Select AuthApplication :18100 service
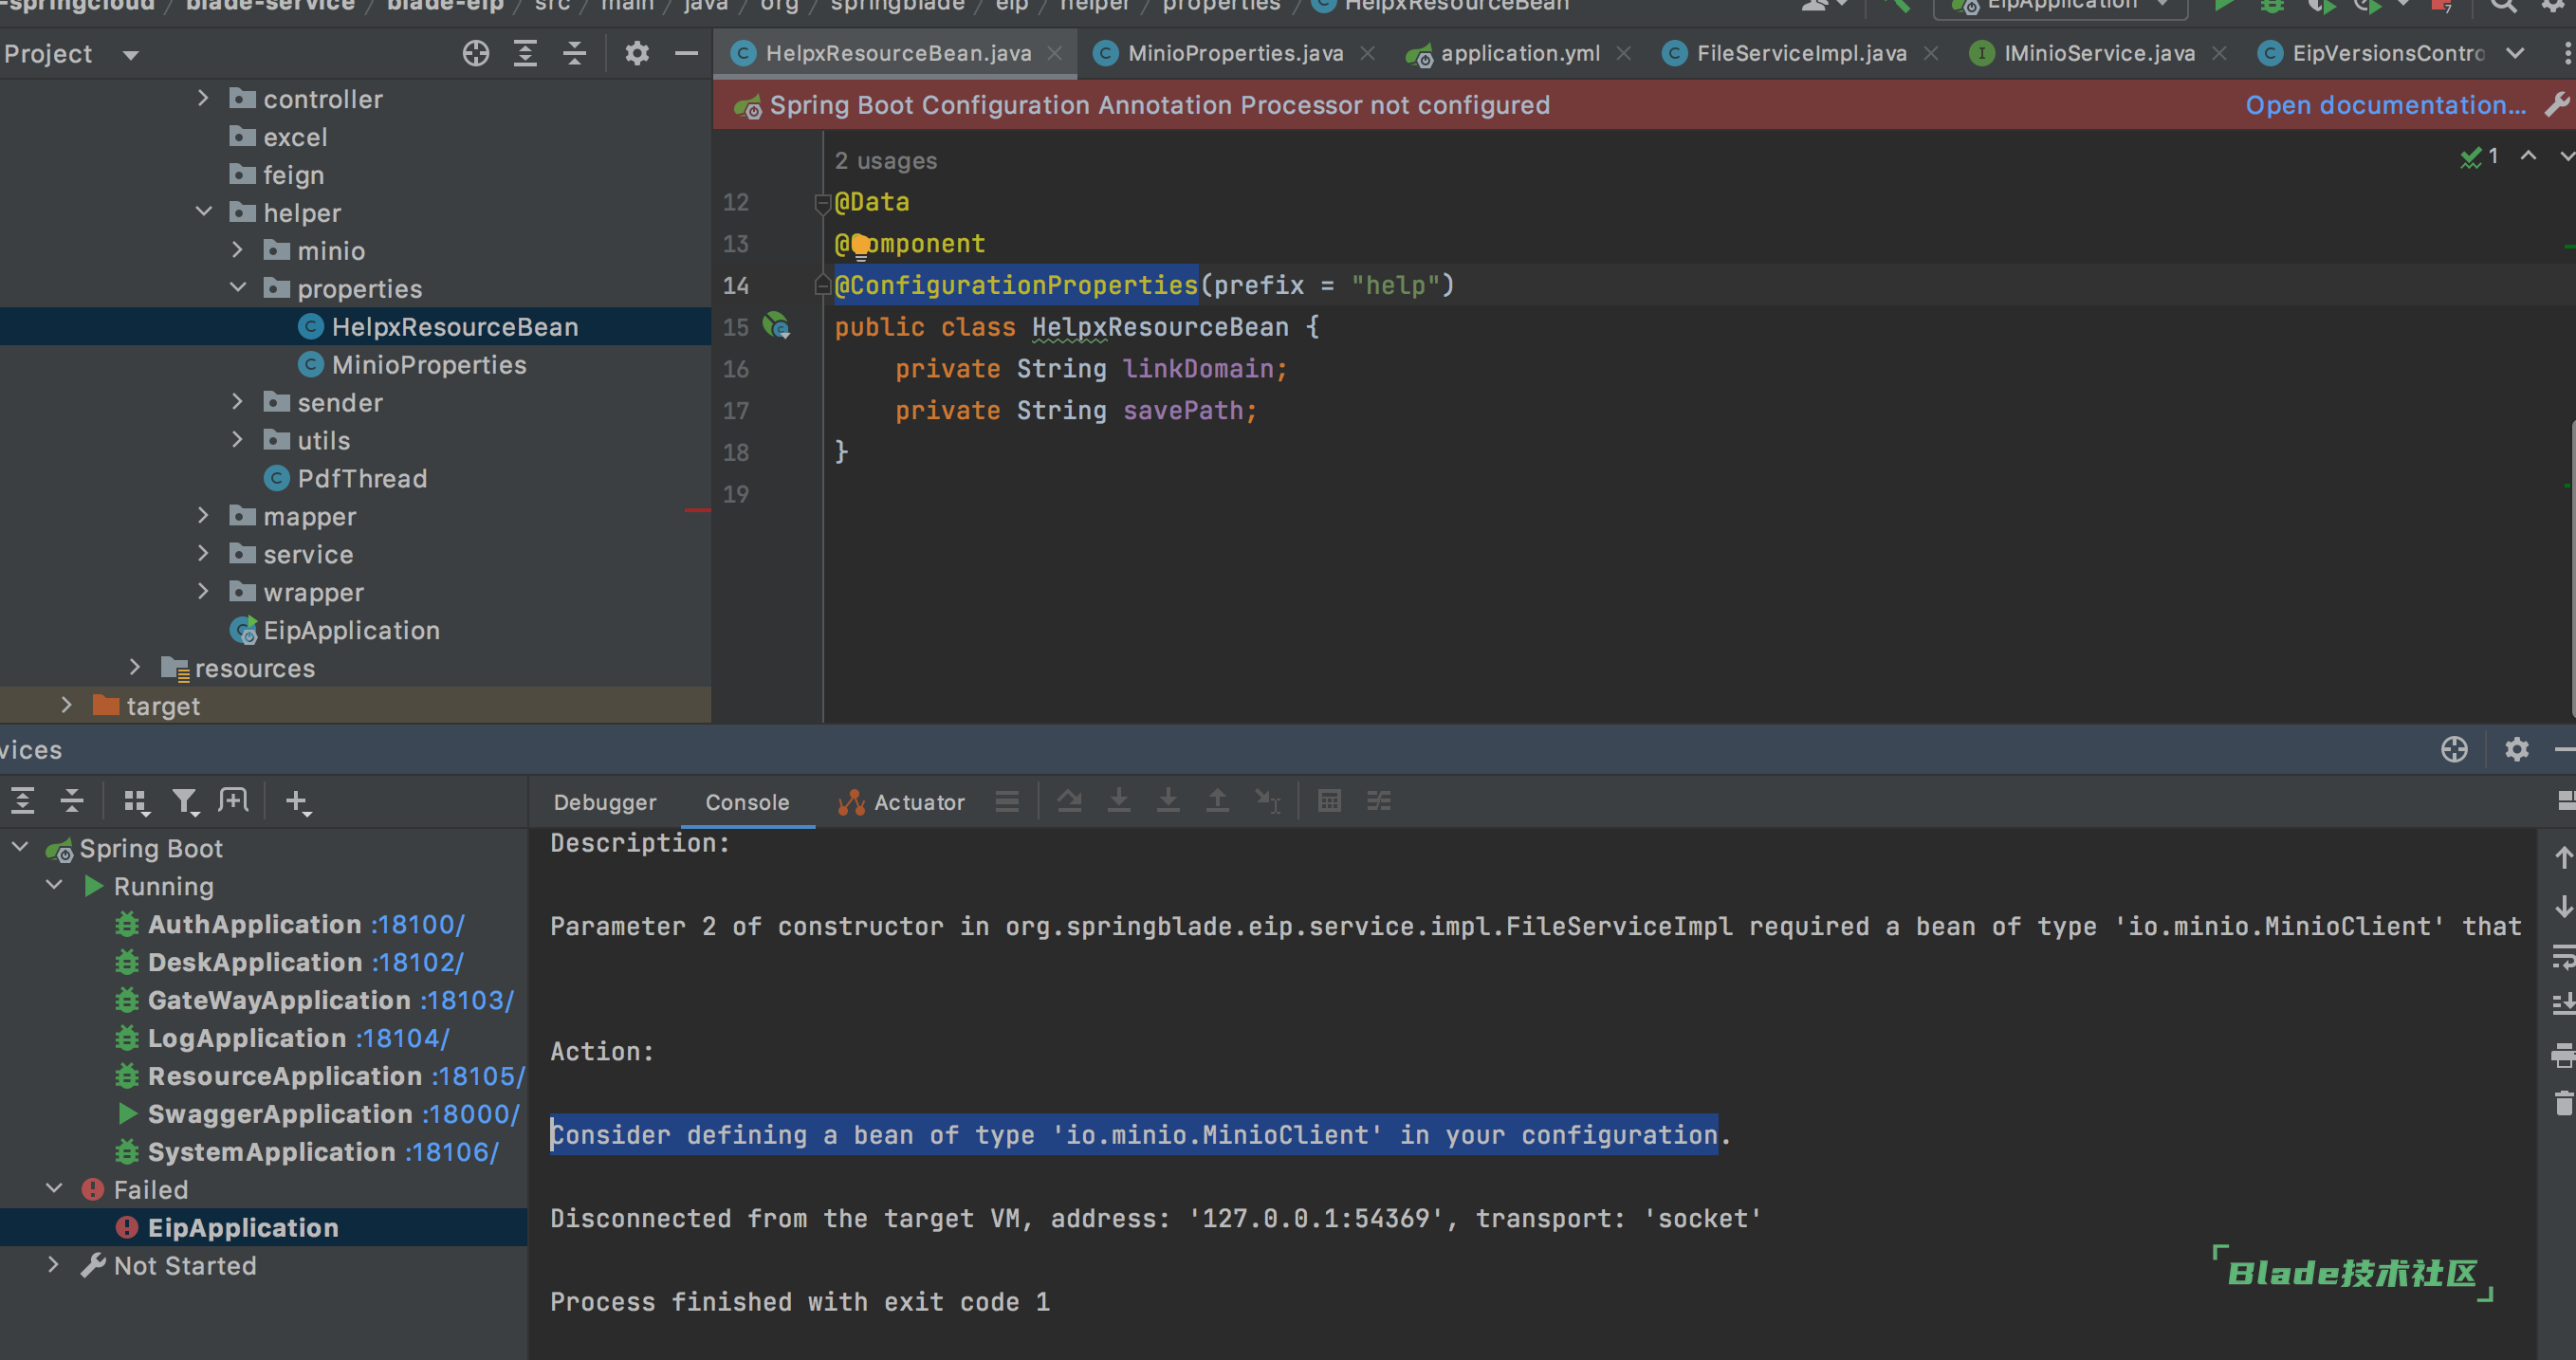This screenshot has height=1360, width=2576. 305,924
